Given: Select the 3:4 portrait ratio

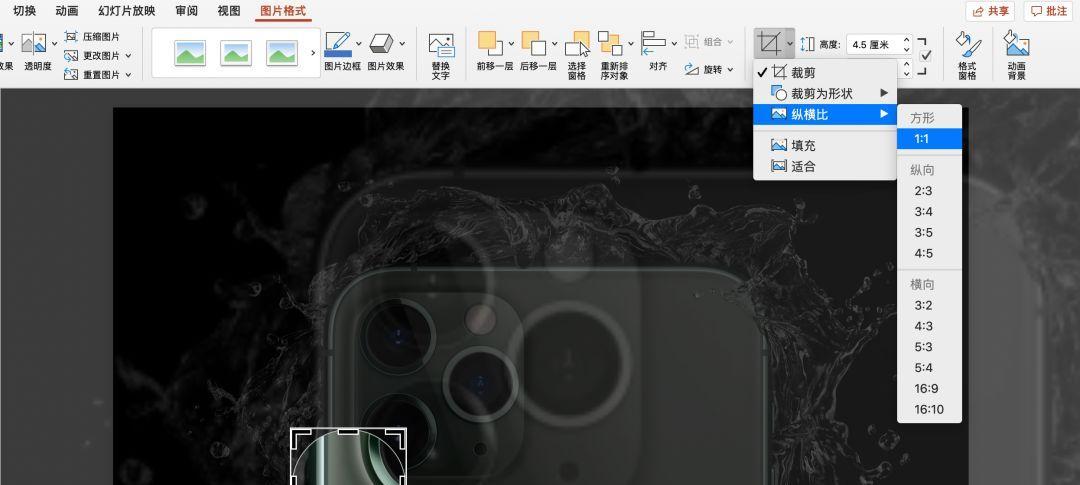Looking at the screenshot, I should coord(929,211).
